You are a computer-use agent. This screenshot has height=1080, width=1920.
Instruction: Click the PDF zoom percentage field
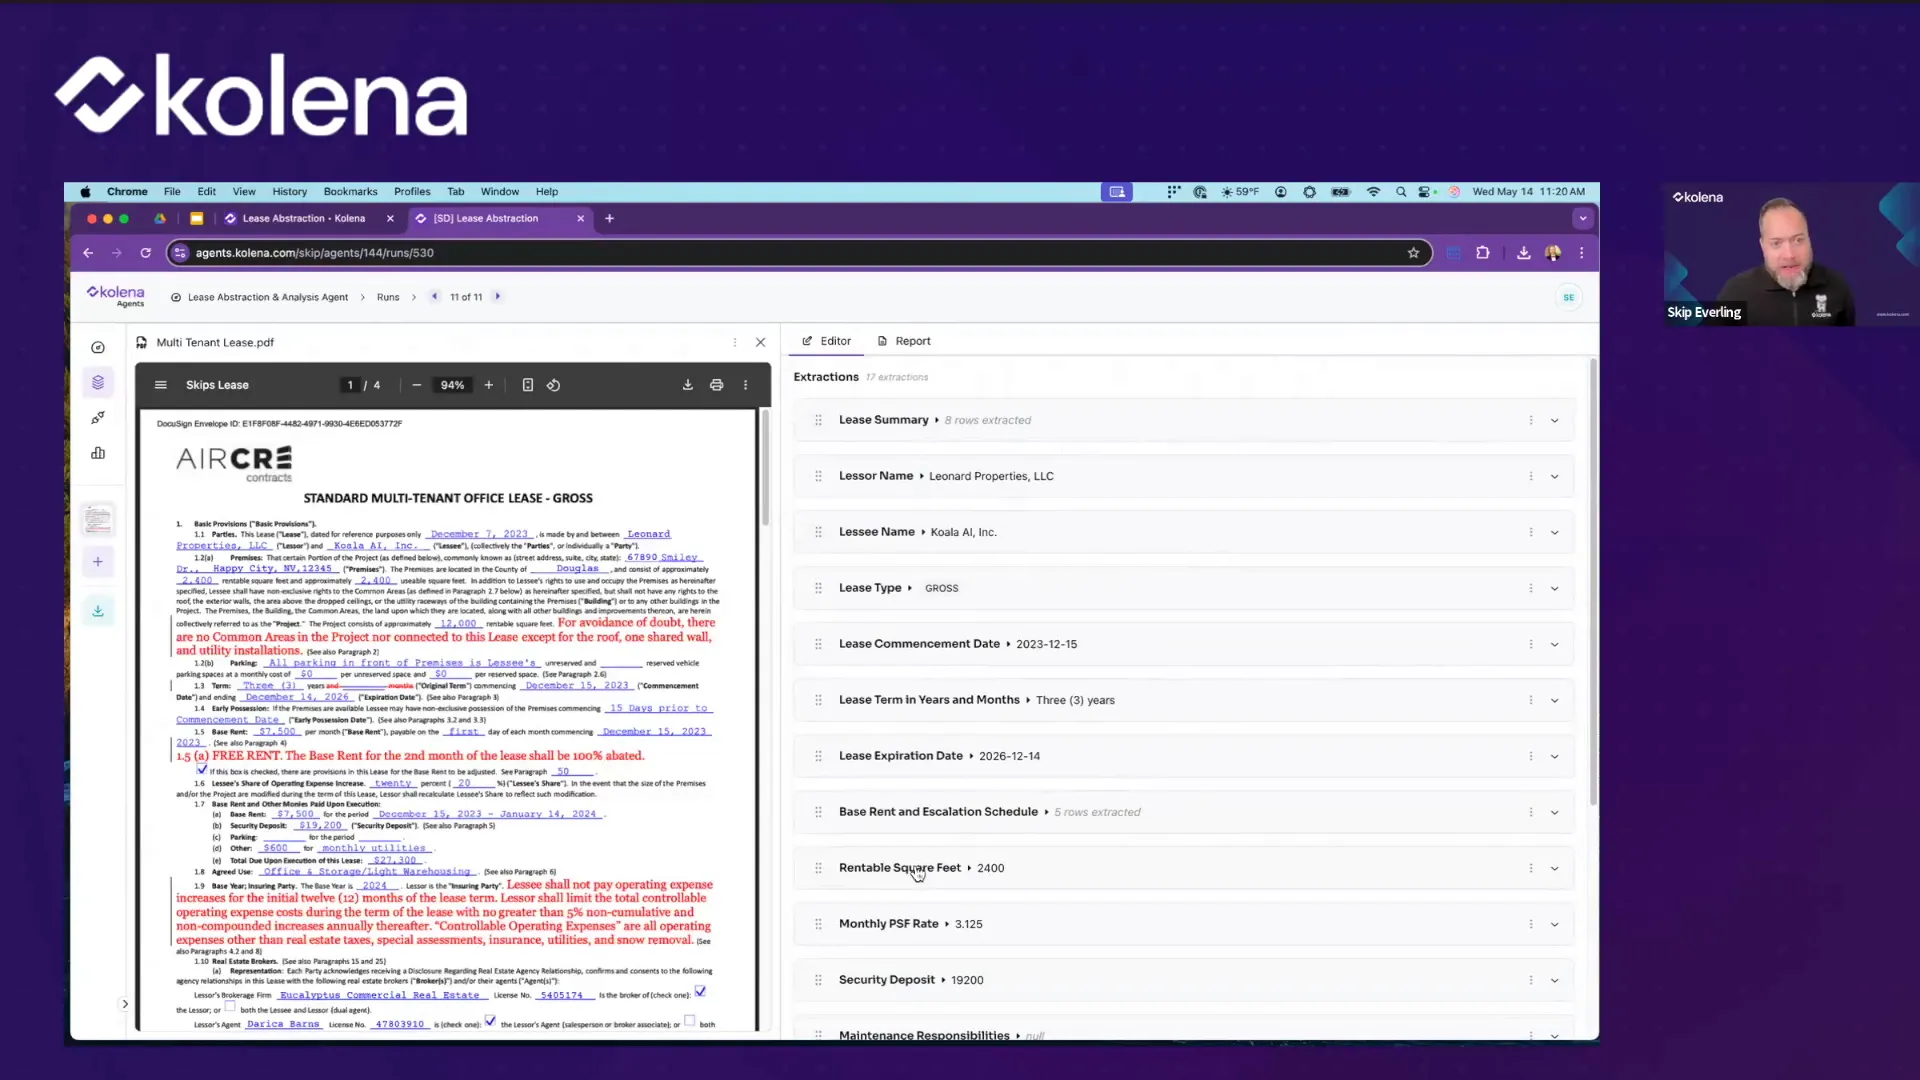click(x=452, y=385)
